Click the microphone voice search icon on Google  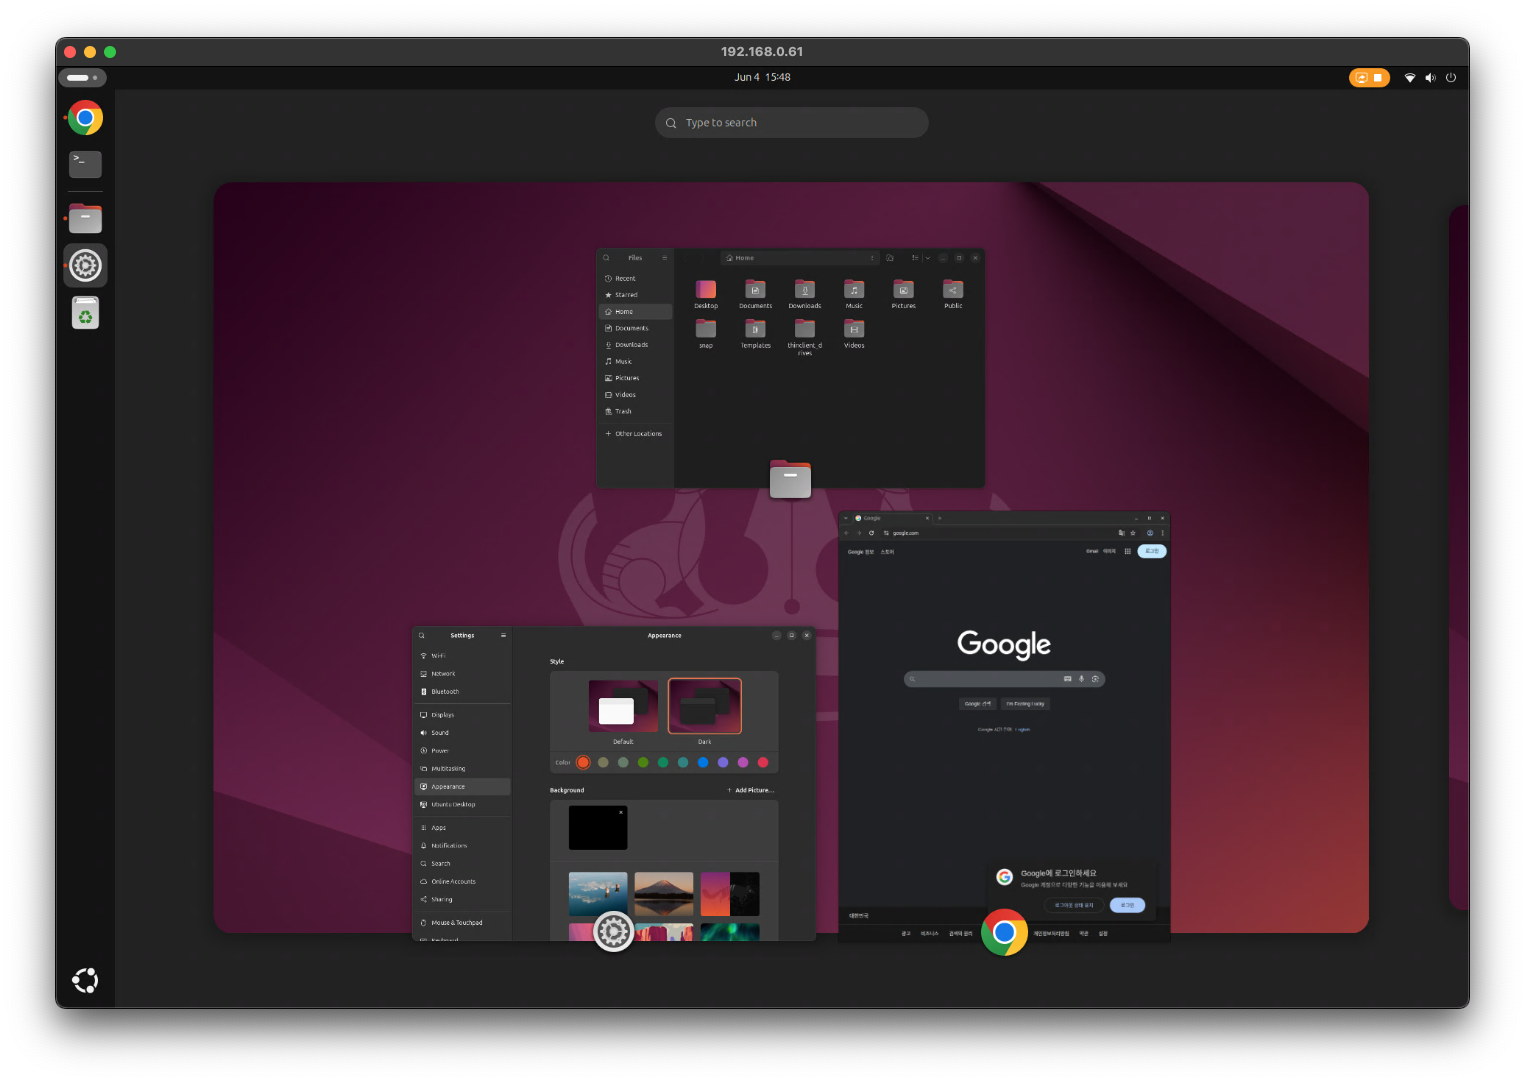tap(1081, 679)
